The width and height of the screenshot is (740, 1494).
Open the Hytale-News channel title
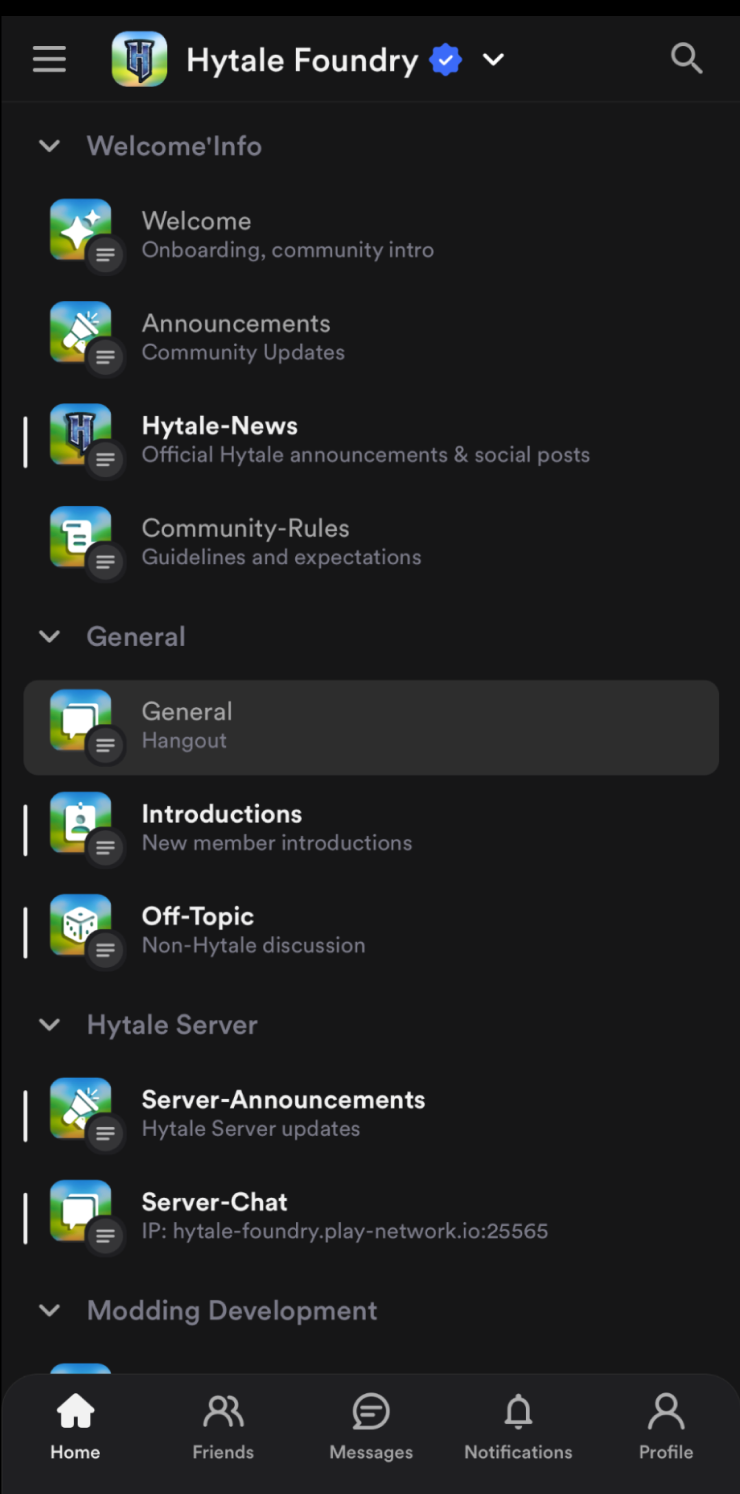click(x=220, y=426)
